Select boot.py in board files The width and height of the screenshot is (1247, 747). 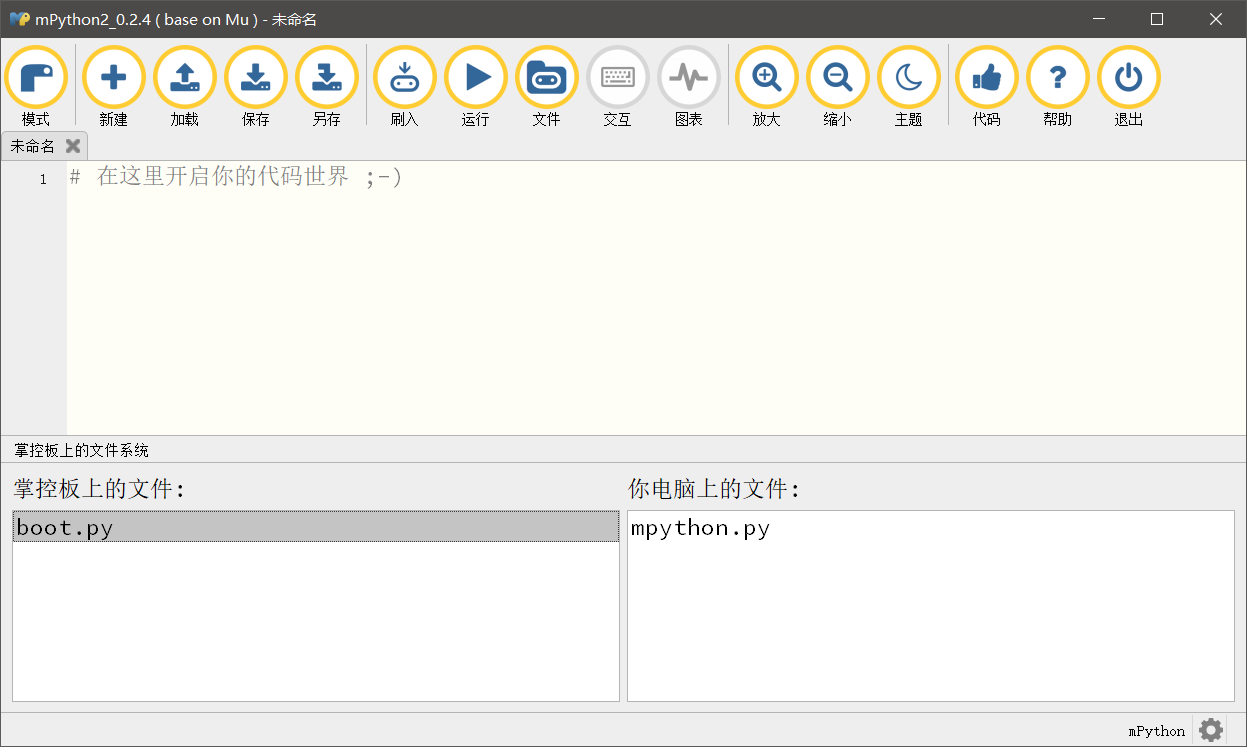(x=316, y=527)
